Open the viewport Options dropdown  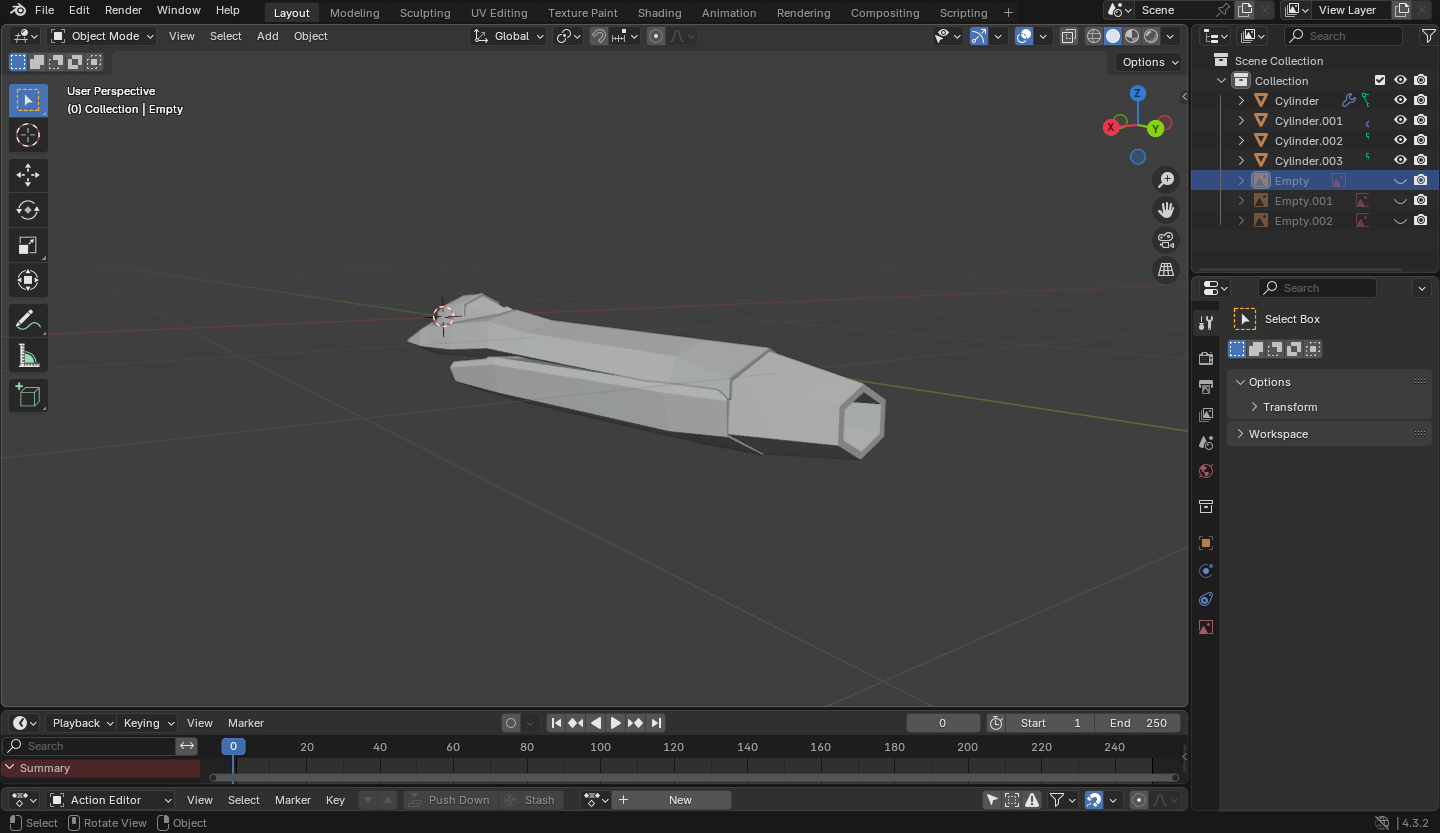click(1150, 62)
